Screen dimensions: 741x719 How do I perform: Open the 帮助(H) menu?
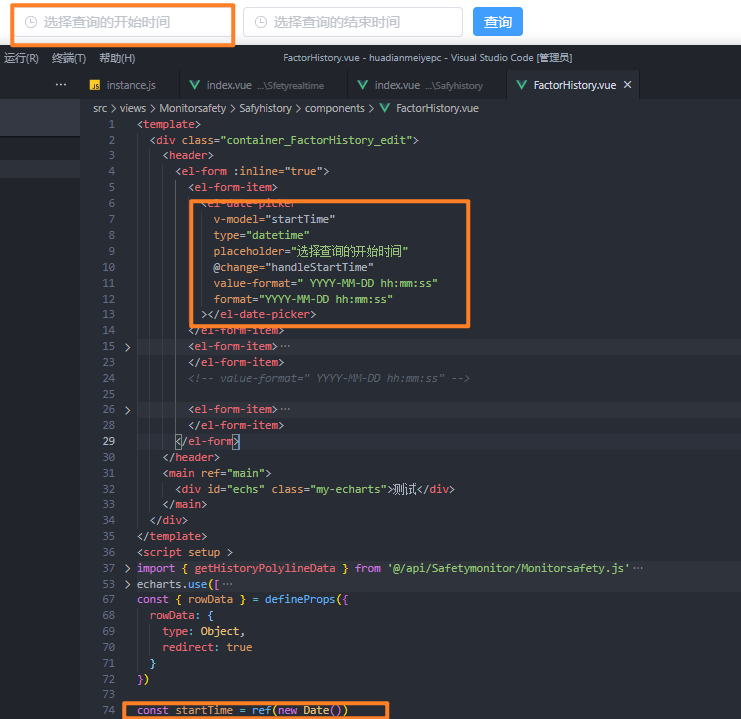117,58
